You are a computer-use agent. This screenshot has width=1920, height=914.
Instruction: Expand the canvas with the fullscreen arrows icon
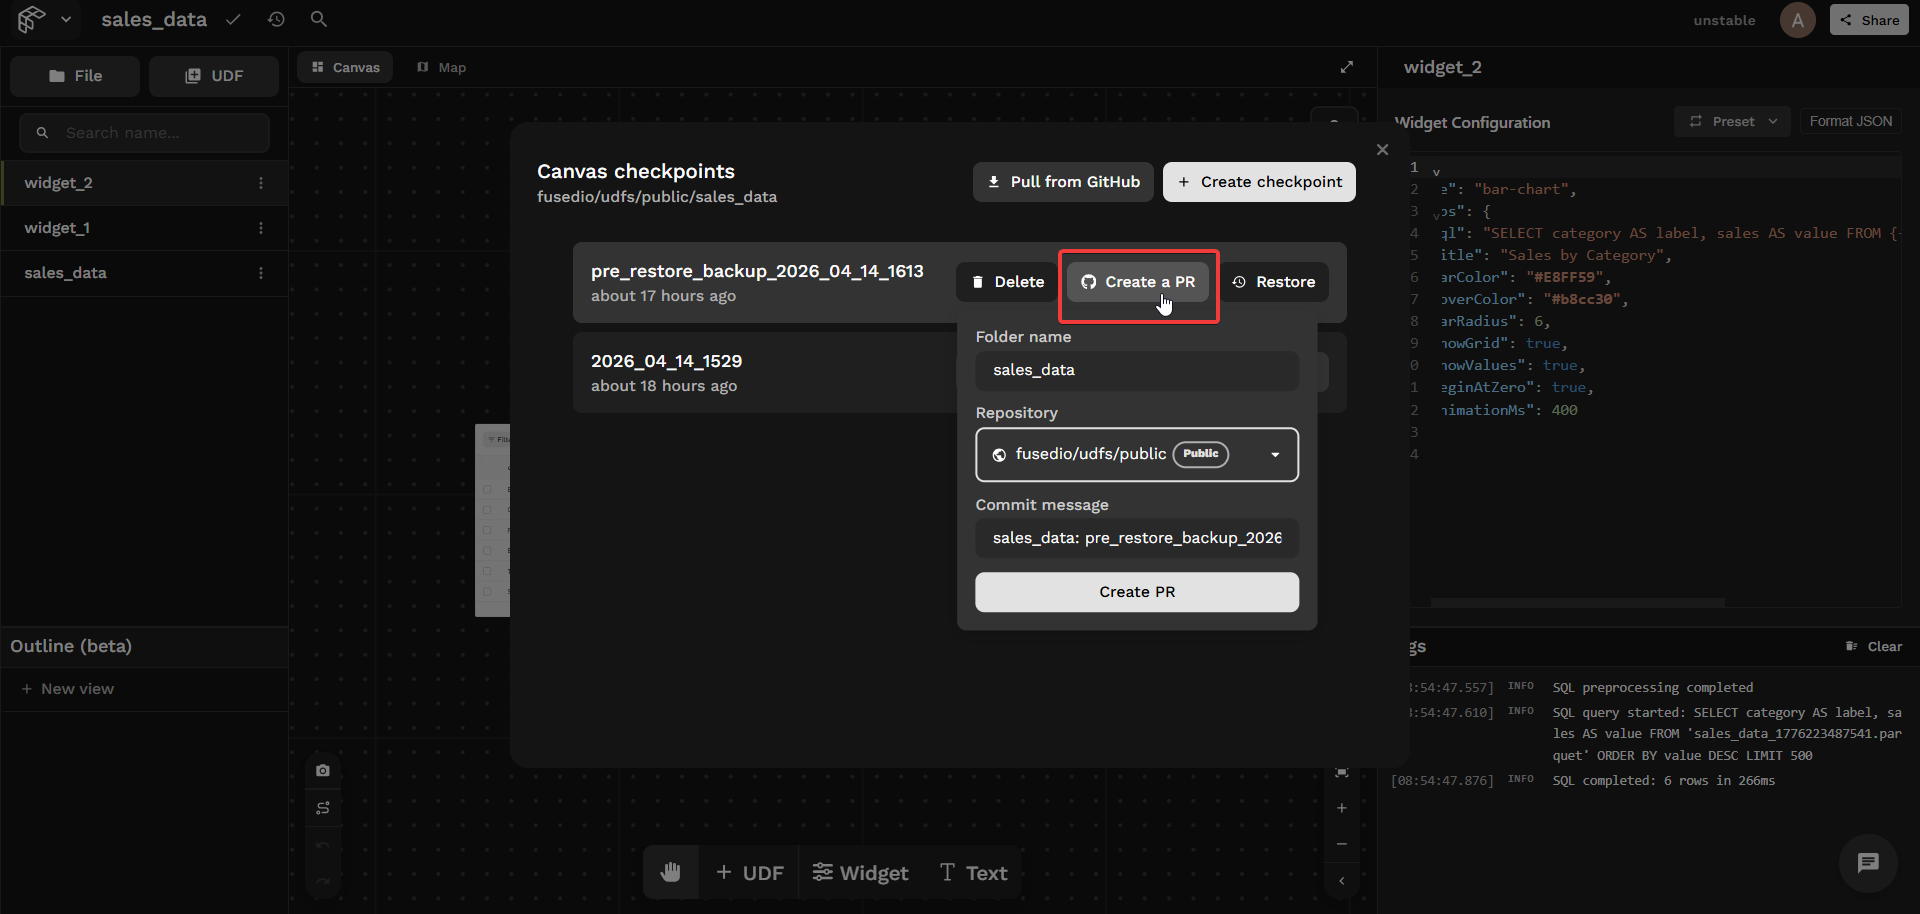pos(1346,67)
